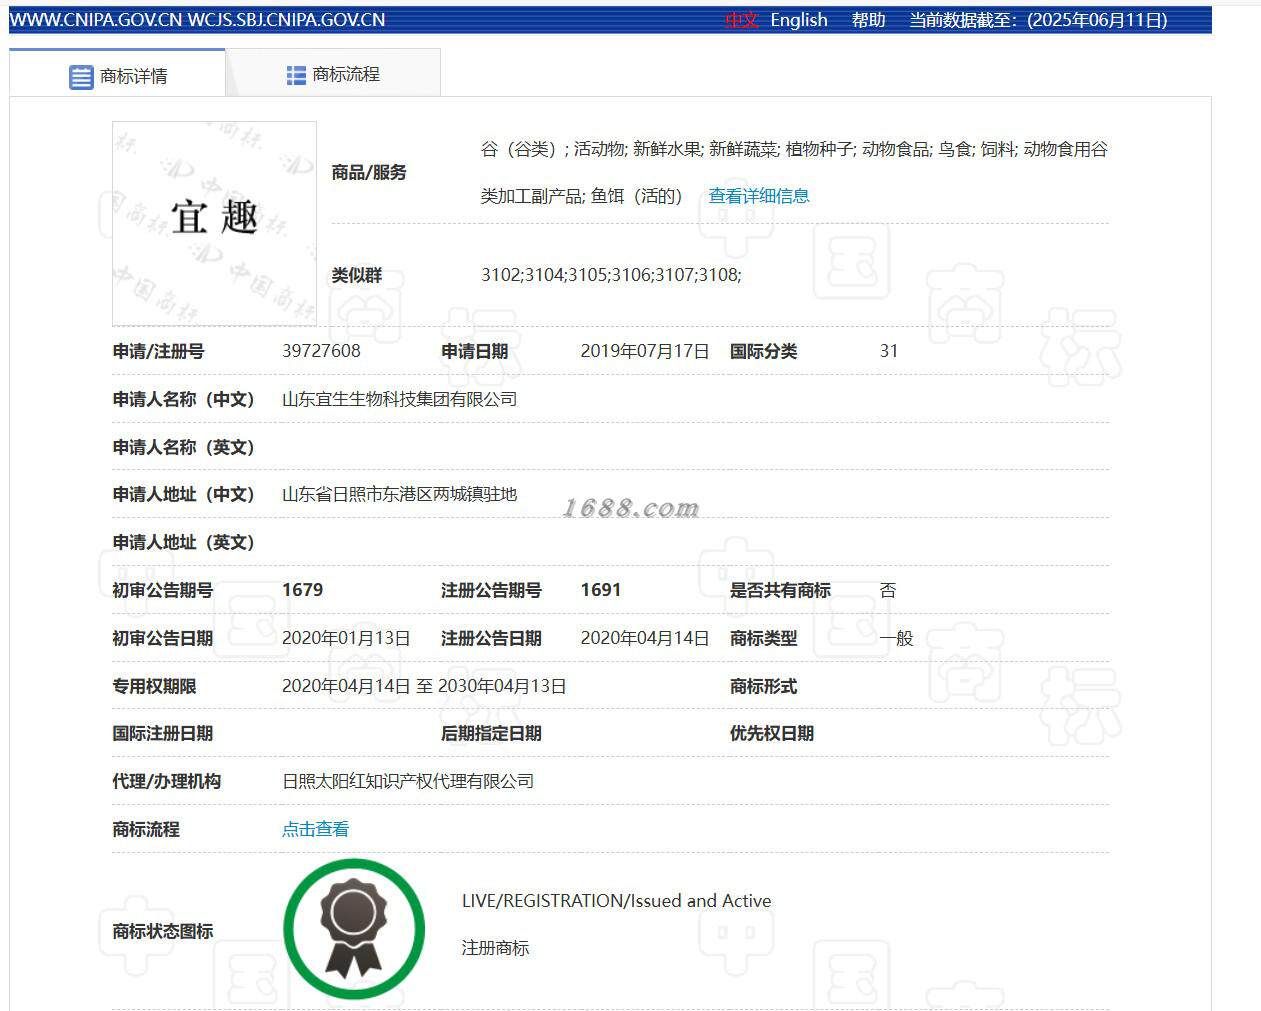Select trademark type value 一般
This screenshot has height=1011, width=1261.
(x=896, y=638)
